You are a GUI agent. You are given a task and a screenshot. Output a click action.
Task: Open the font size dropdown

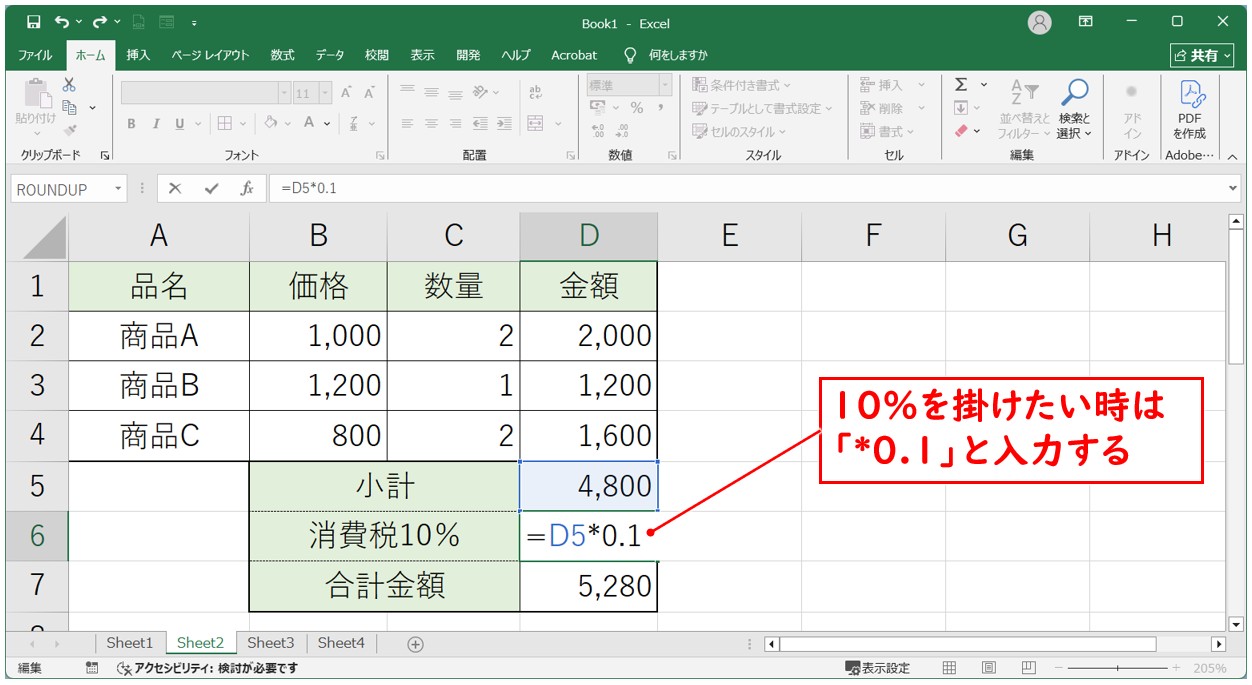coord(325,93)
